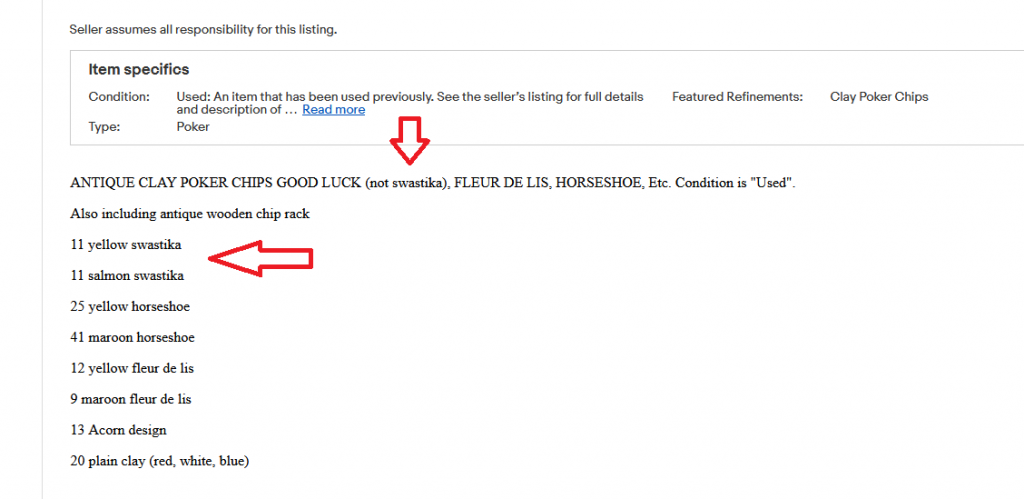The width and height of the screenshot is (1024, 499).
Task: Click the "20 plain clay" line
Action: 159,461
